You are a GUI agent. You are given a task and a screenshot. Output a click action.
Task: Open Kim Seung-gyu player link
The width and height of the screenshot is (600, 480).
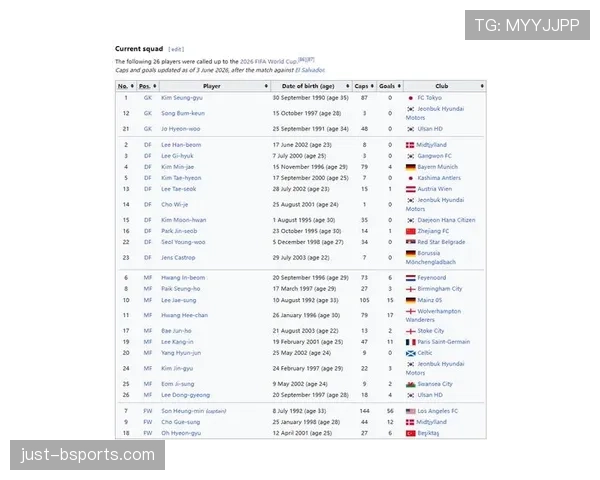(182, 98)
